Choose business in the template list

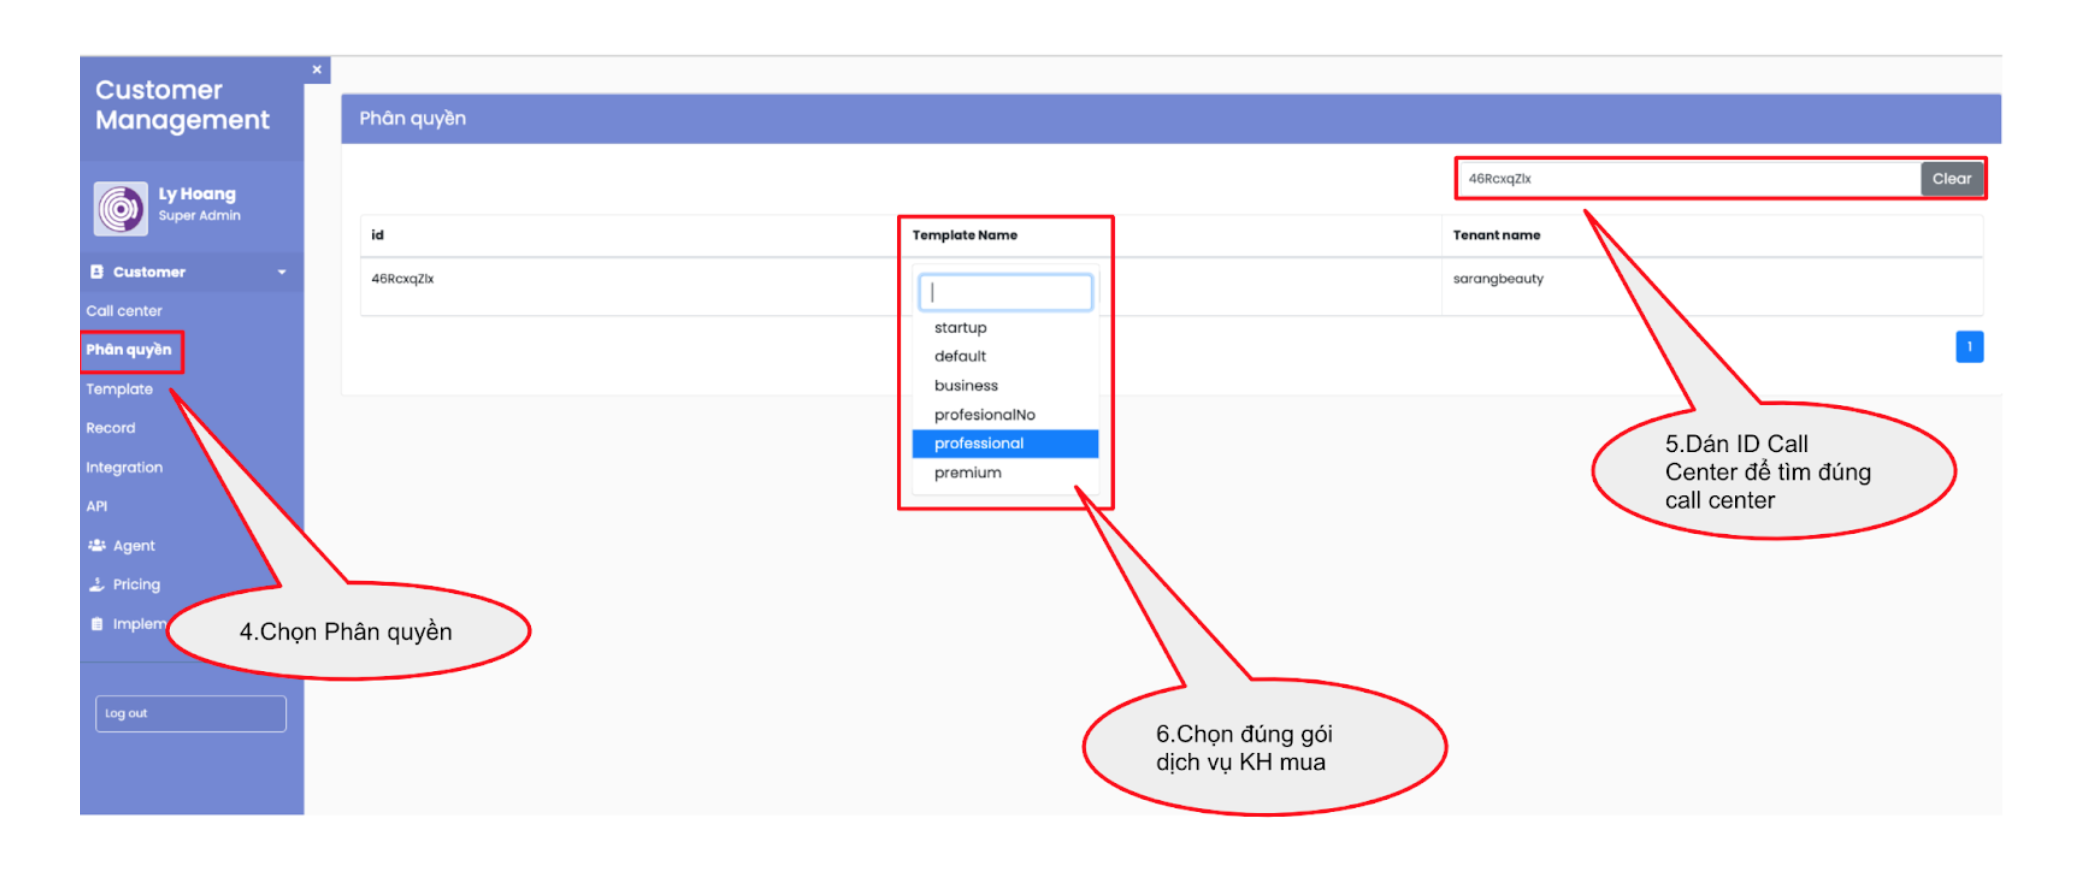(966, 386)
